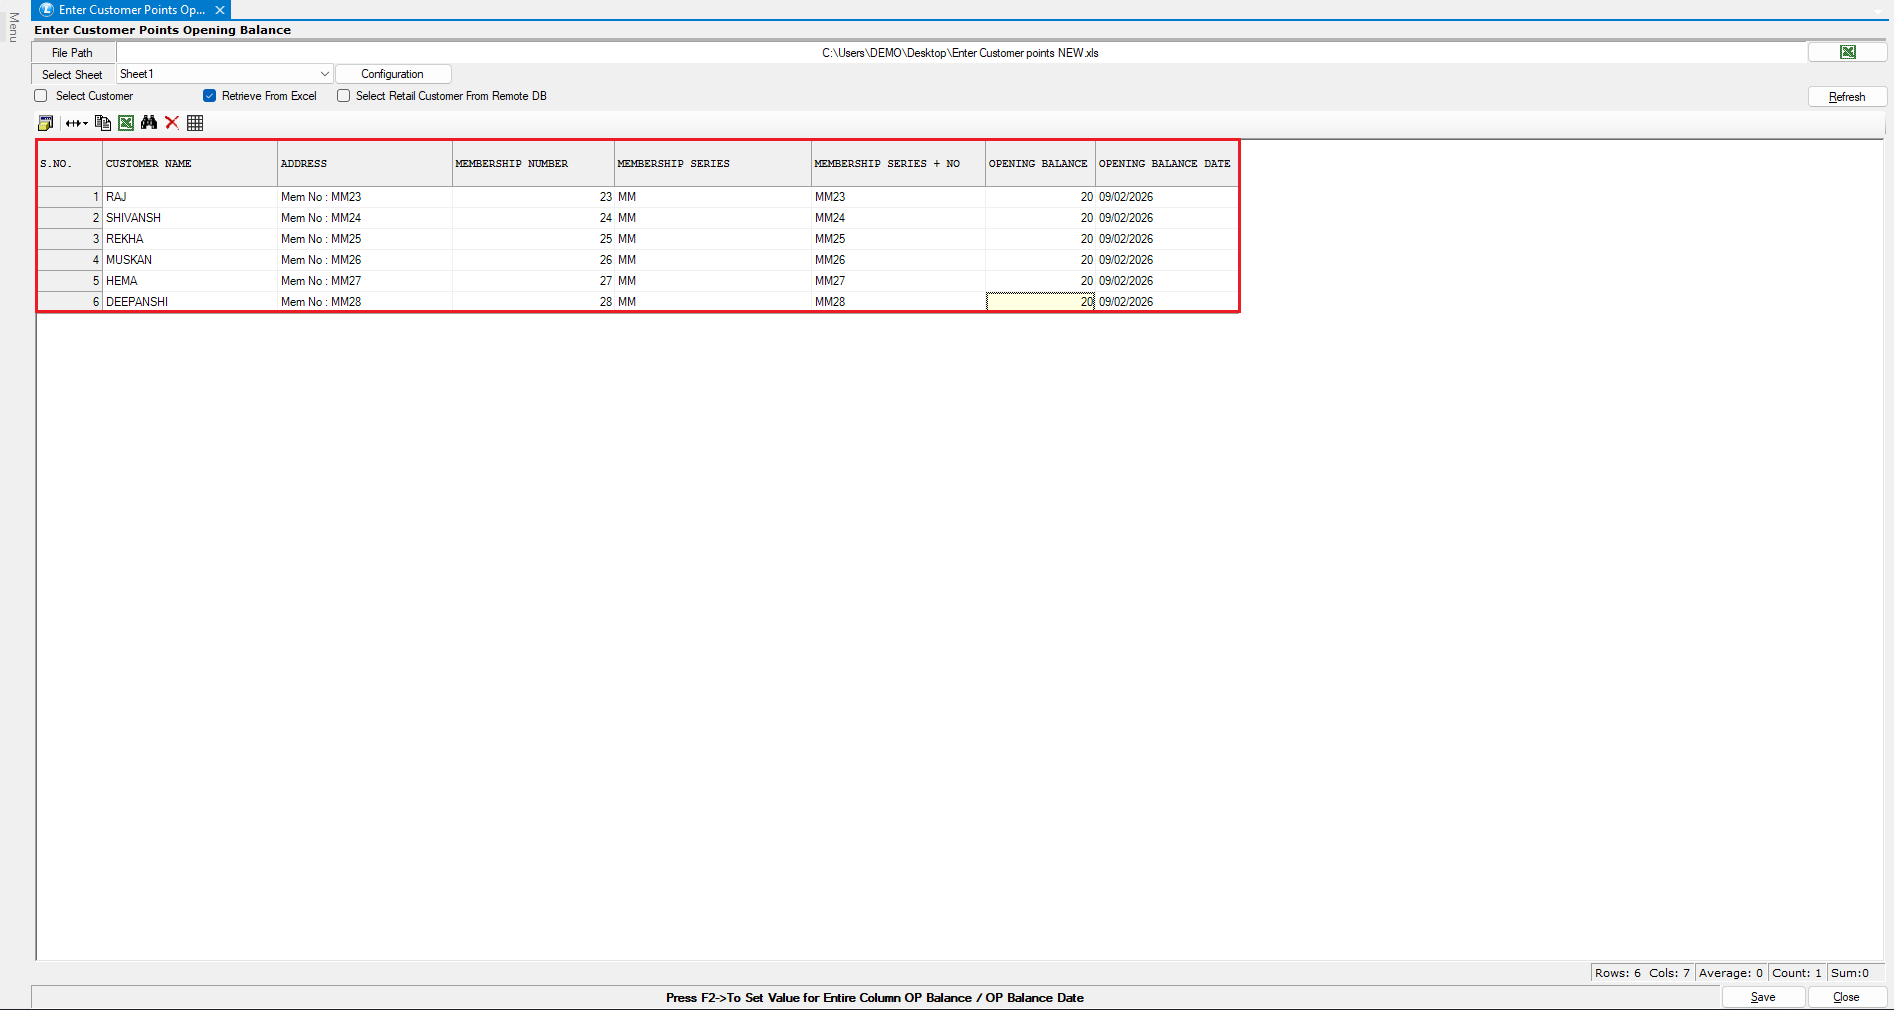
Task: Tick Select Retail Customer From Remote DB
Action: [x=343, y=96]
